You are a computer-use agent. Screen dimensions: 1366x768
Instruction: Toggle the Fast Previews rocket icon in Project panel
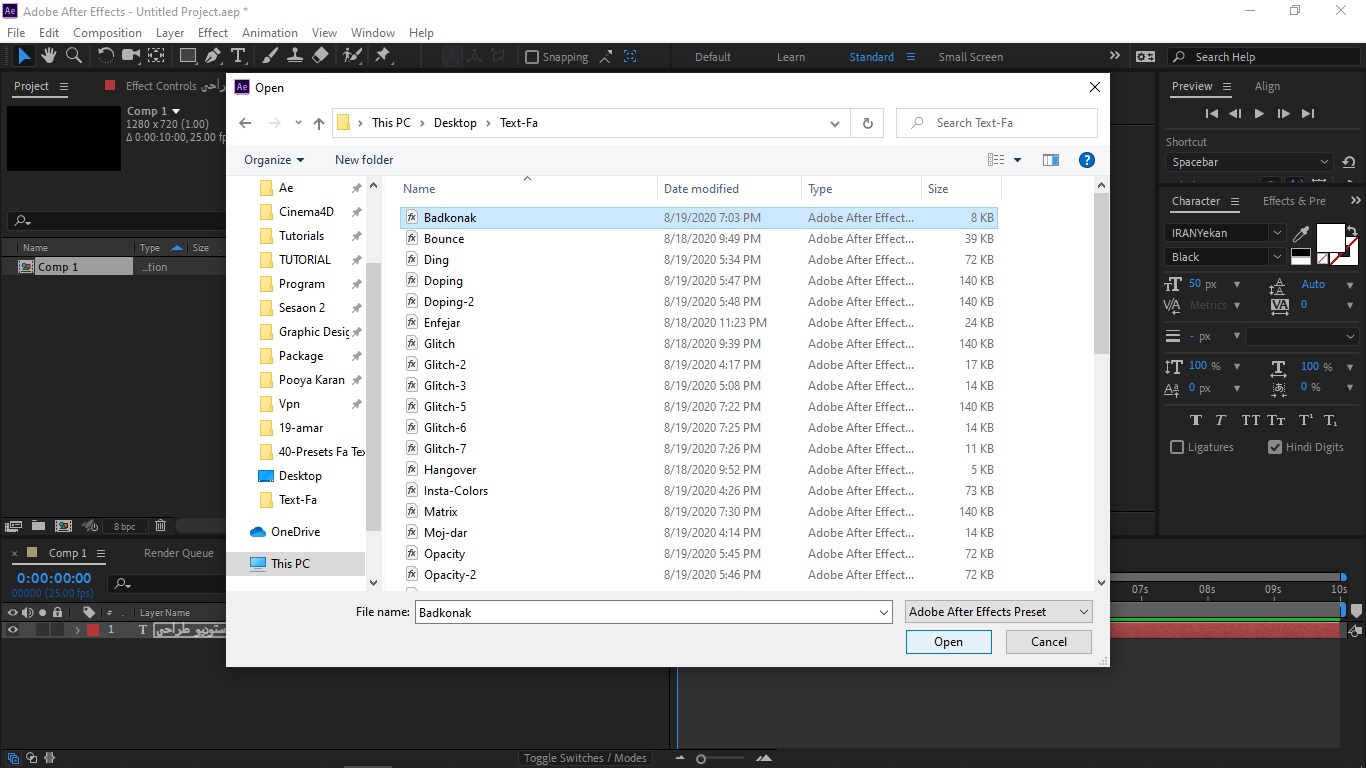coord(89,525)
